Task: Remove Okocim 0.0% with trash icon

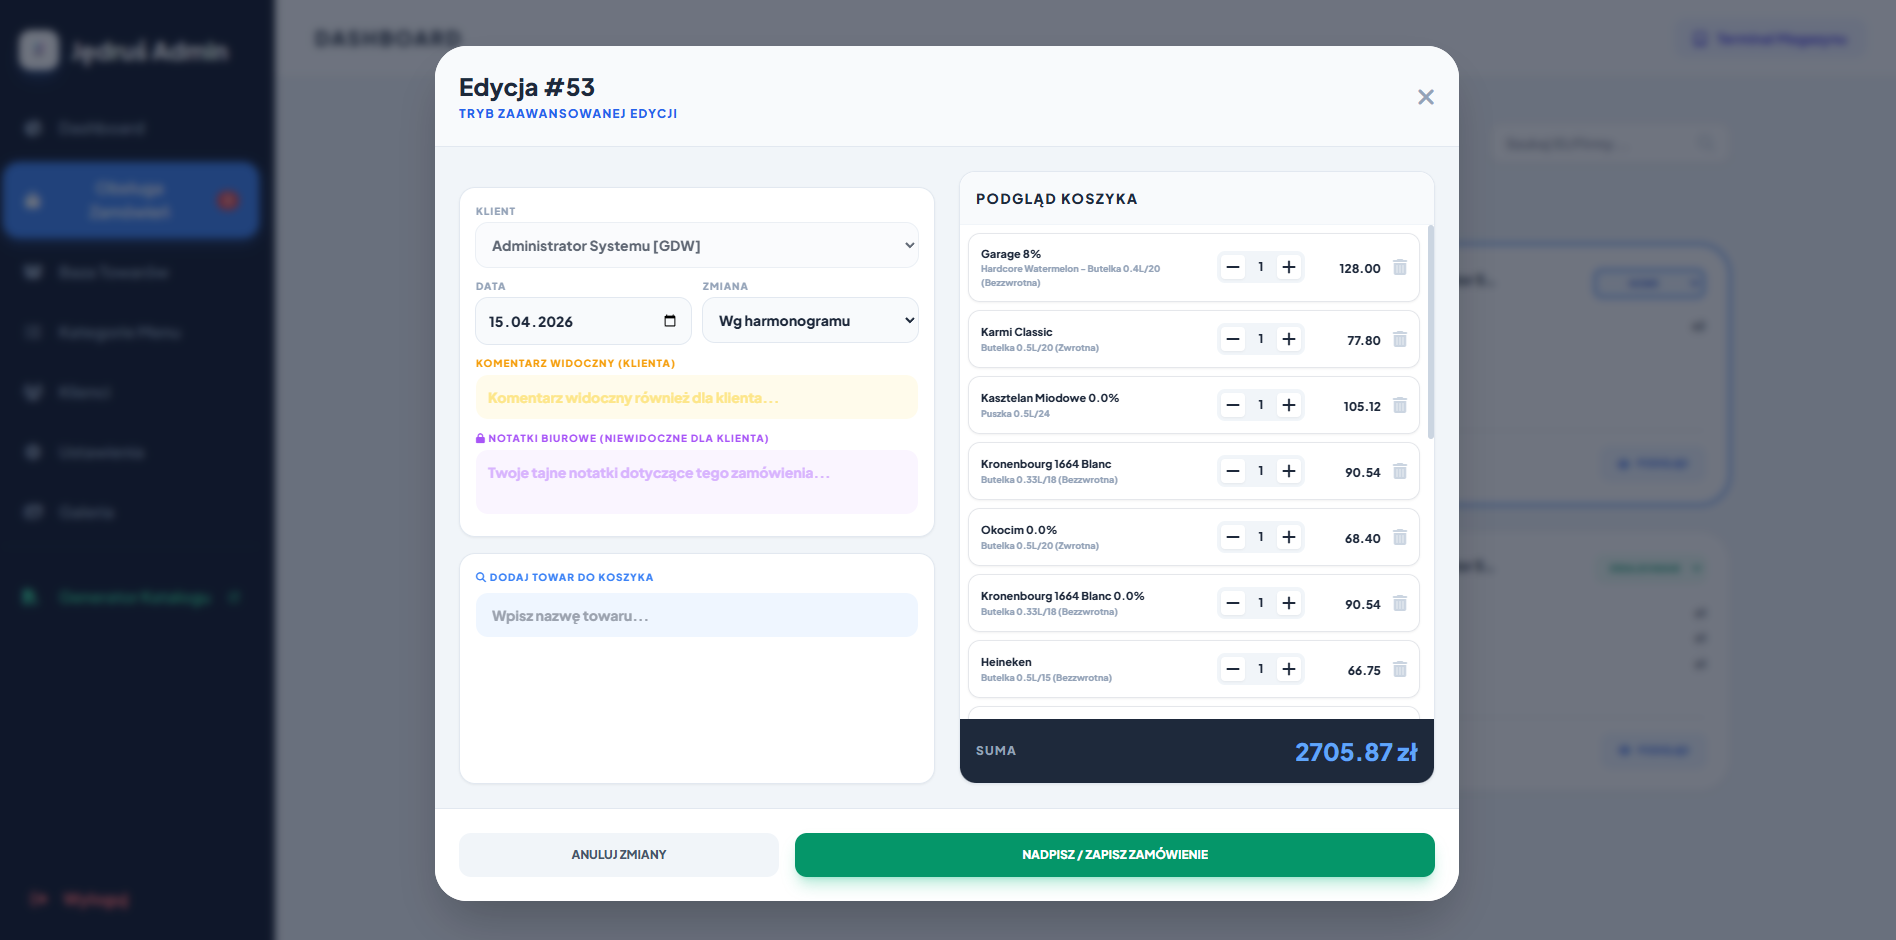Action: 1400,538
